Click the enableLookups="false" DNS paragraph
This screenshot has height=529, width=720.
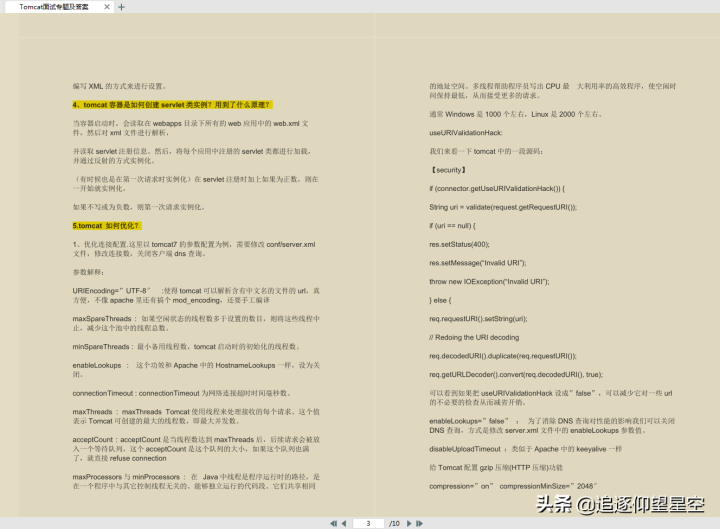point(552,425)
